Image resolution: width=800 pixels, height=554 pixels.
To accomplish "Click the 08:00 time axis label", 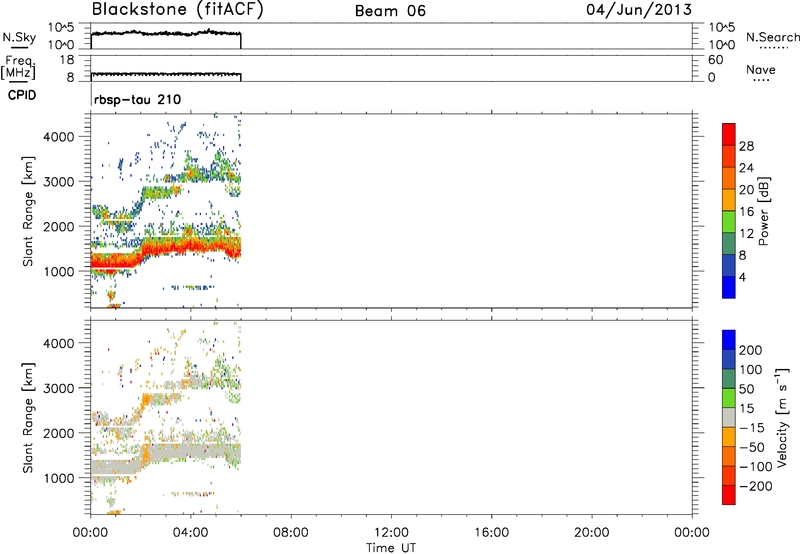I will coord(290,533).
